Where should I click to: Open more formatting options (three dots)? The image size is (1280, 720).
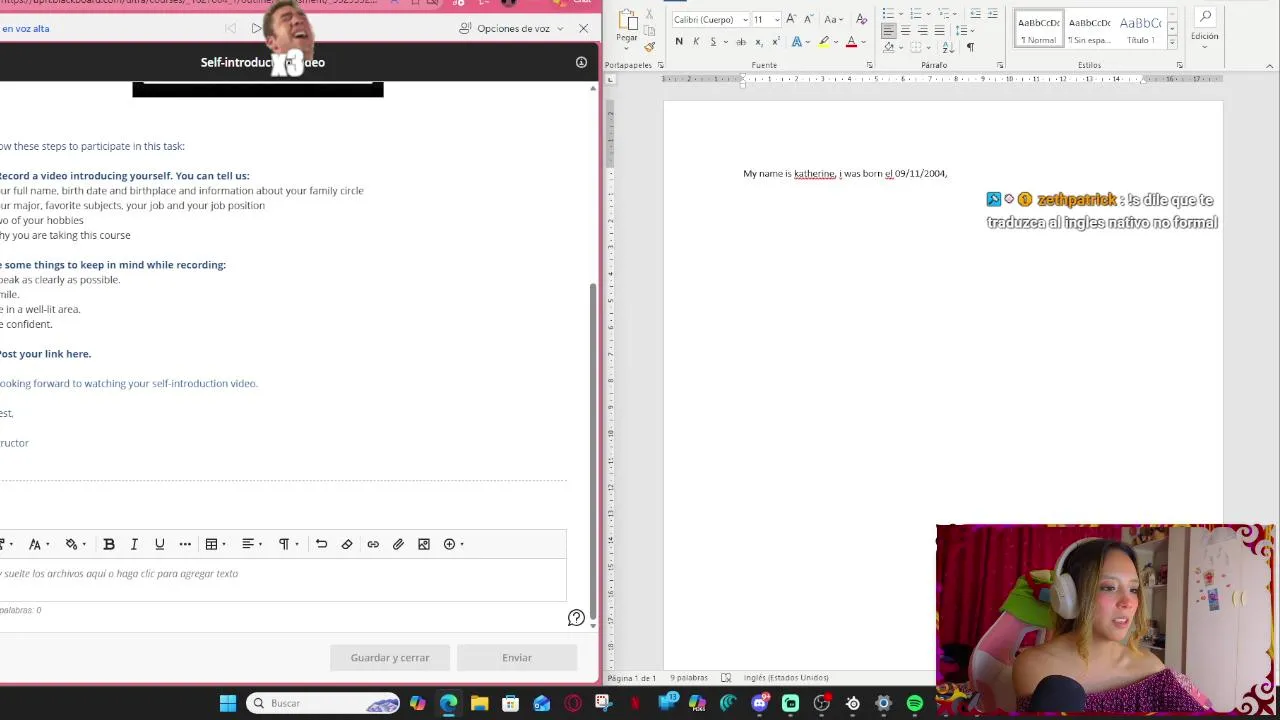185,544
